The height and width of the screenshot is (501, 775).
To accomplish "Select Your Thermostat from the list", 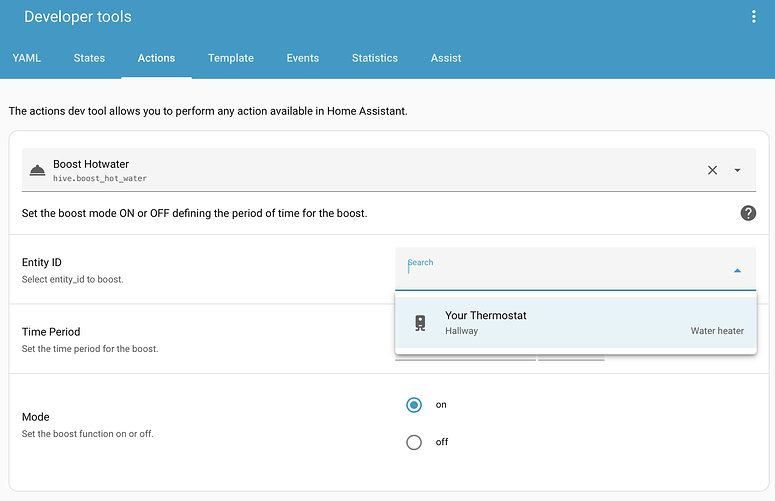I will [x=576, y=323].
